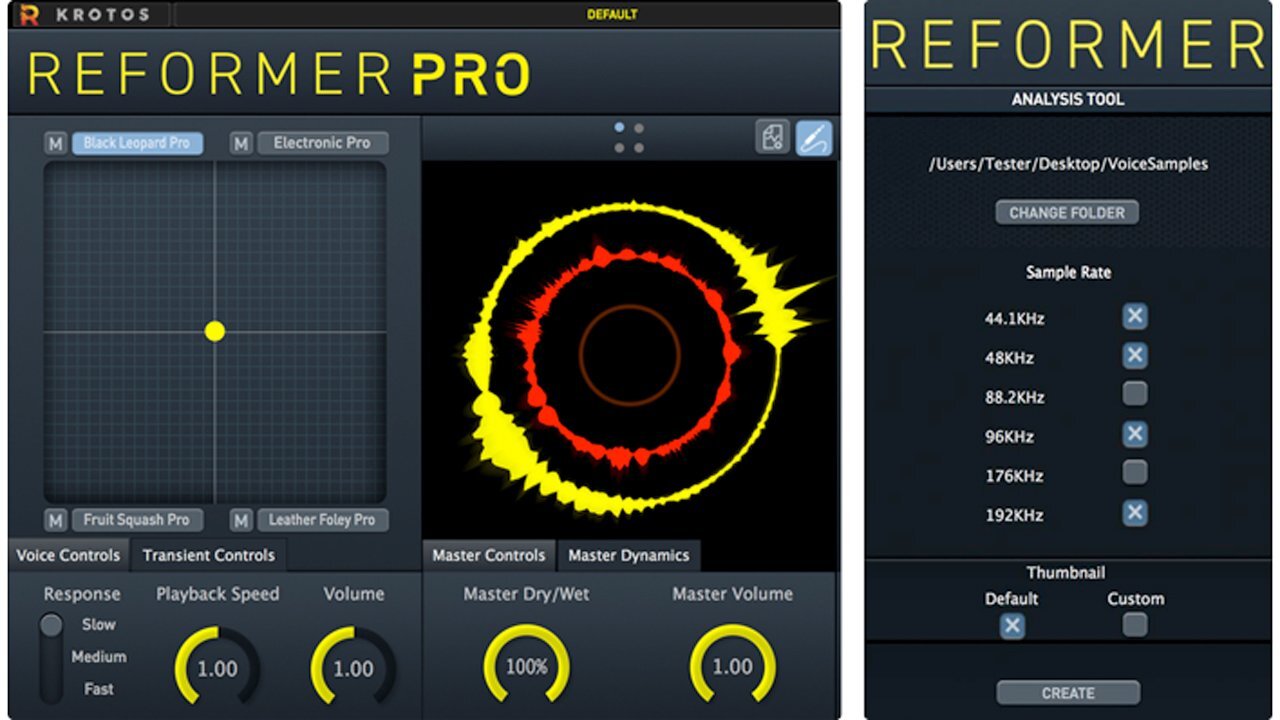Click the "Master Volume" label text
Image resolution: width=1280 pixels, height=720 pixels.
(733, 594)
